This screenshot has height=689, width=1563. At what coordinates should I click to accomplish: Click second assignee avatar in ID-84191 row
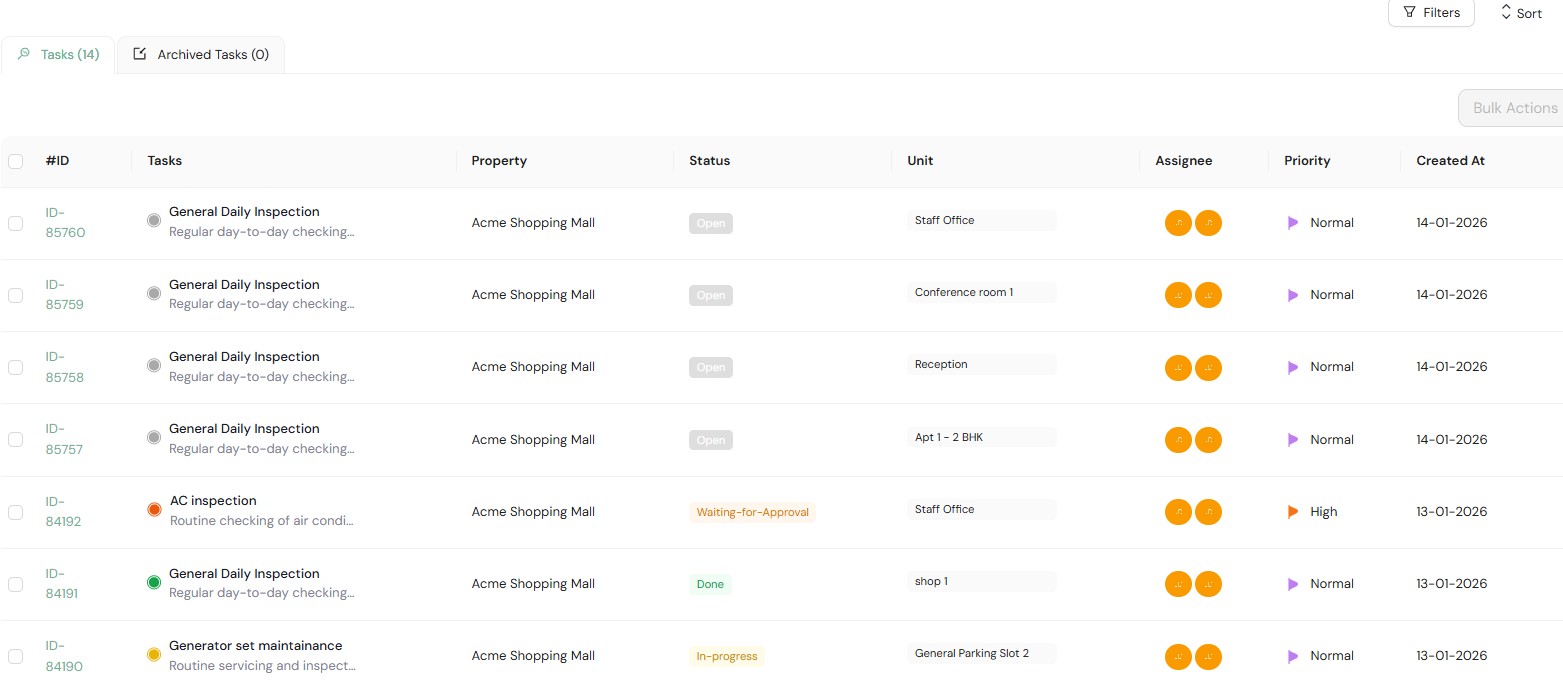point(1208,584)
